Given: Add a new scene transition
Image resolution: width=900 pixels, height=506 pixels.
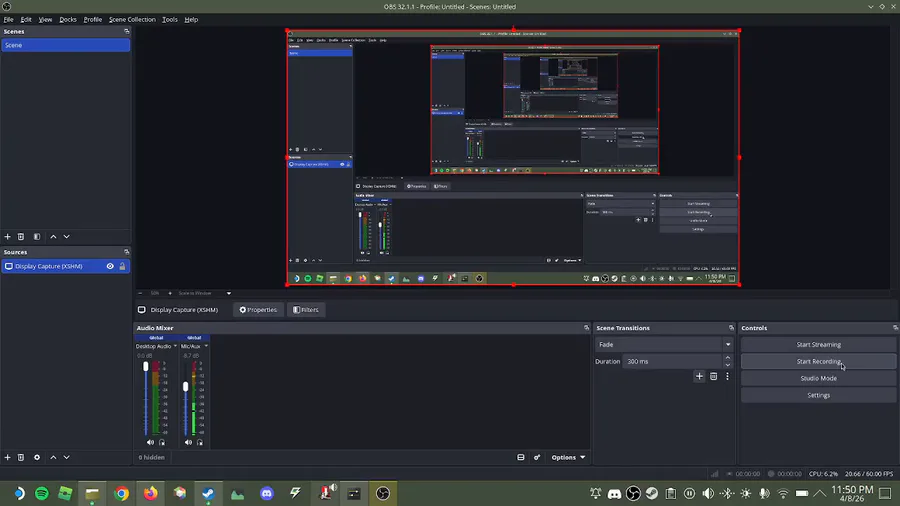Looking at the screenshot, I should pyautogui.click(x=699, y=376).
